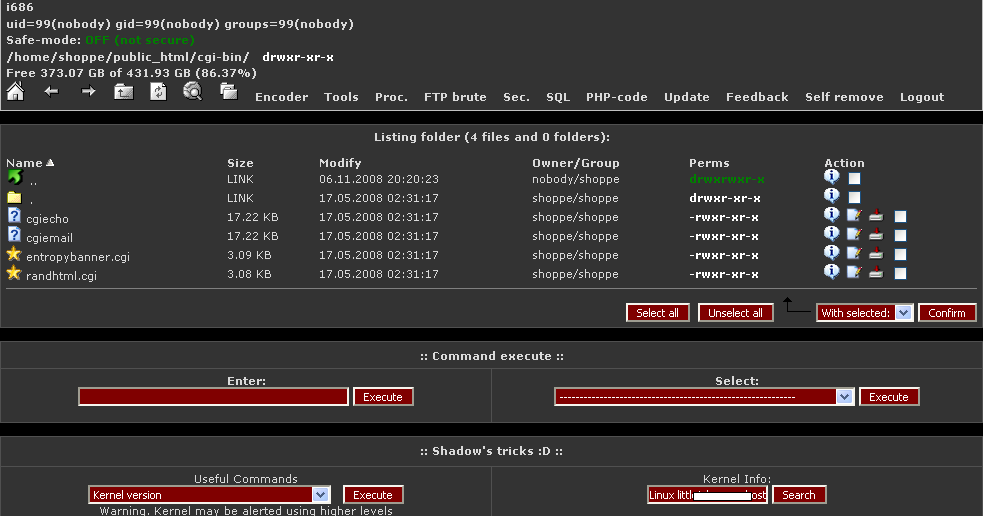Tick the checkbox for the '.' entry

pos(854,197)
